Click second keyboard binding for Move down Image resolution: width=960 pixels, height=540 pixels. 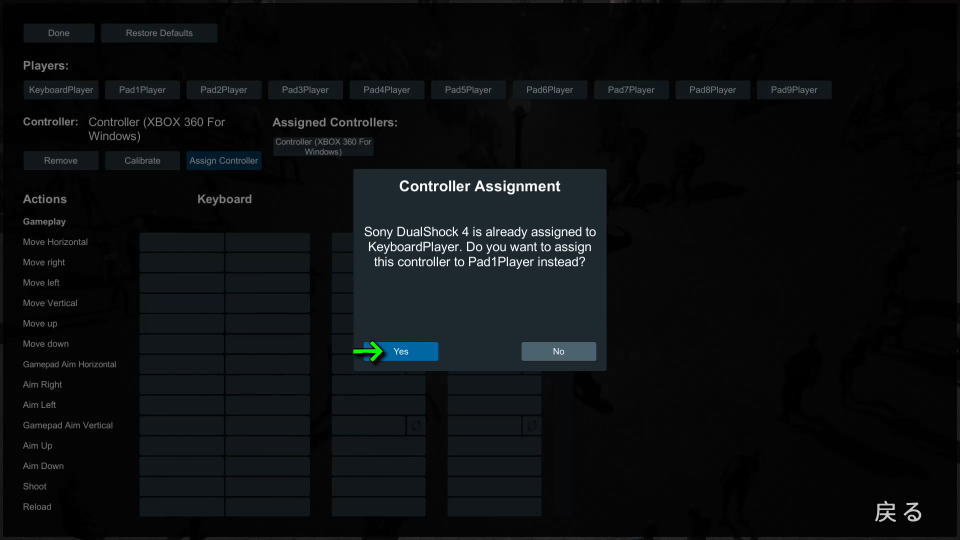coord(267,344)
